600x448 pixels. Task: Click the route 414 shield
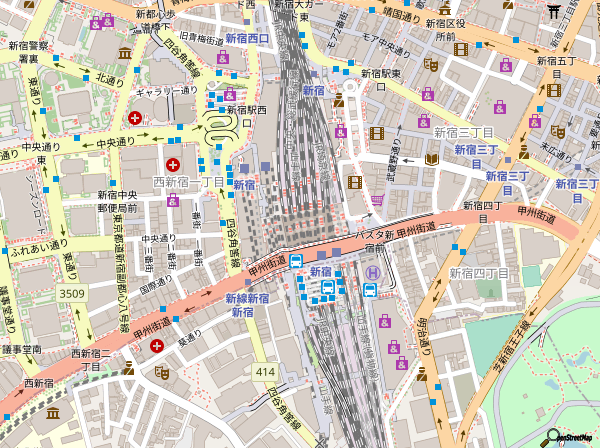point(264,371)
